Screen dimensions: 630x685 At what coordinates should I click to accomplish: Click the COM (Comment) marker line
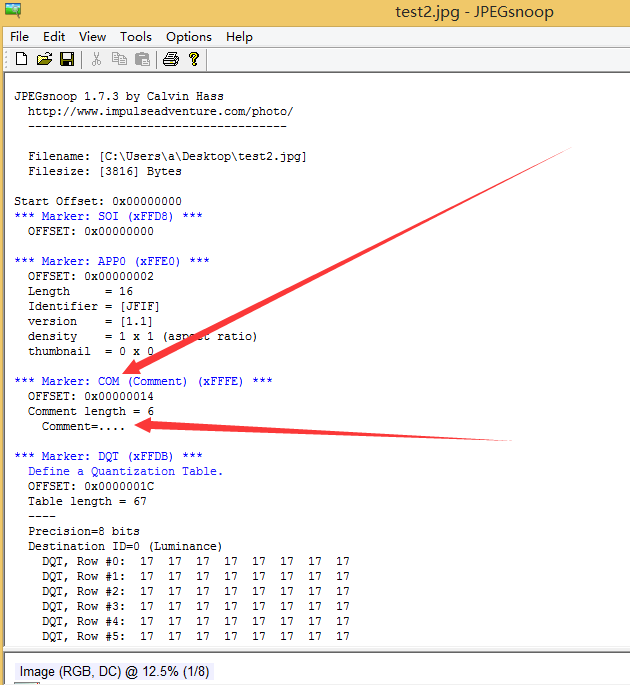pos(143,381)
